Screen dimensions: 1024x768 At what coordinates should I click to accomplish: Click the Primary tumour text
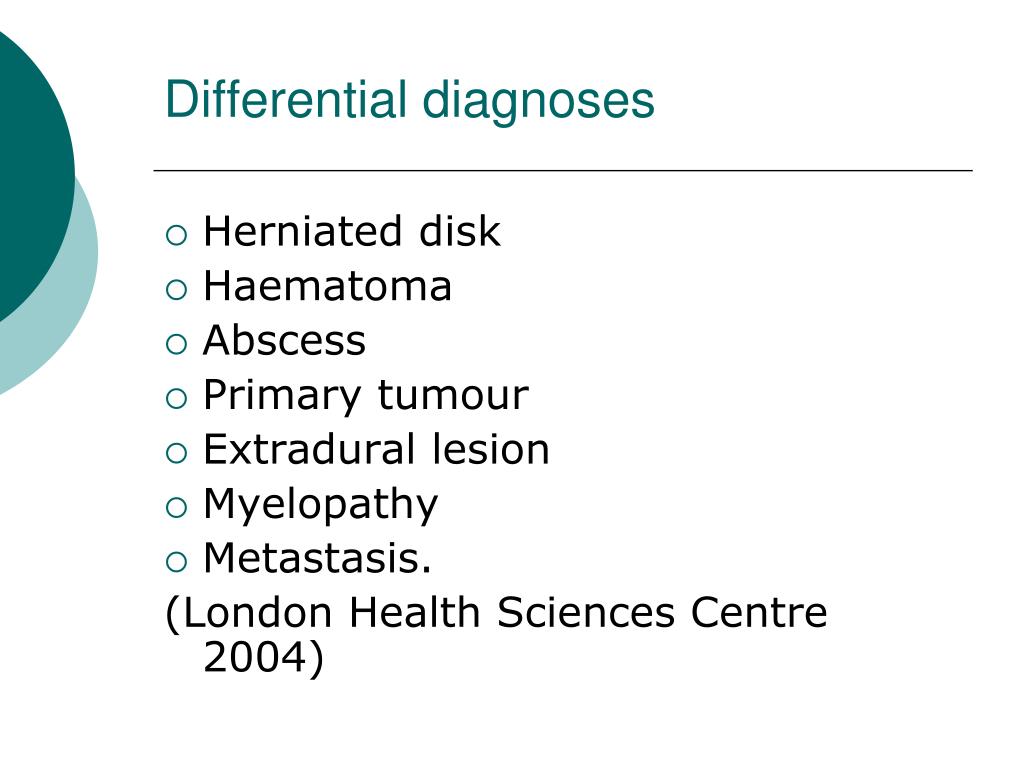(x=366, y=396)
